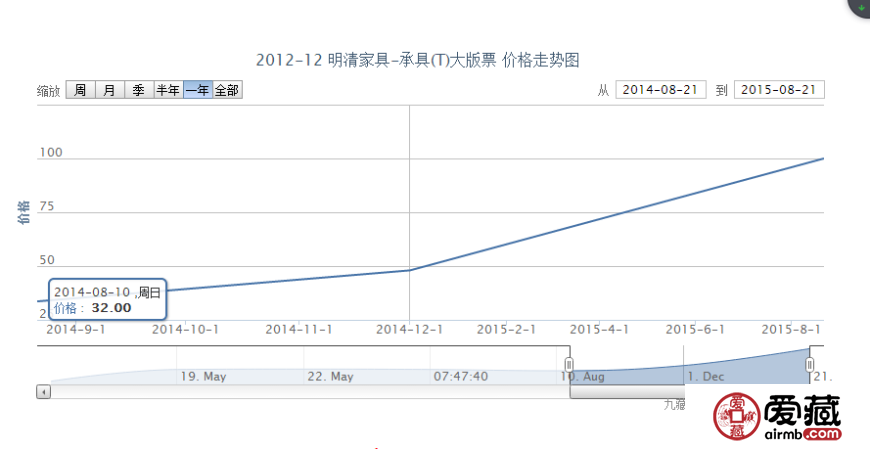Click the navigator label 07:47:40
The height and width of the screenshot is (449, 870).
[461, 376]
